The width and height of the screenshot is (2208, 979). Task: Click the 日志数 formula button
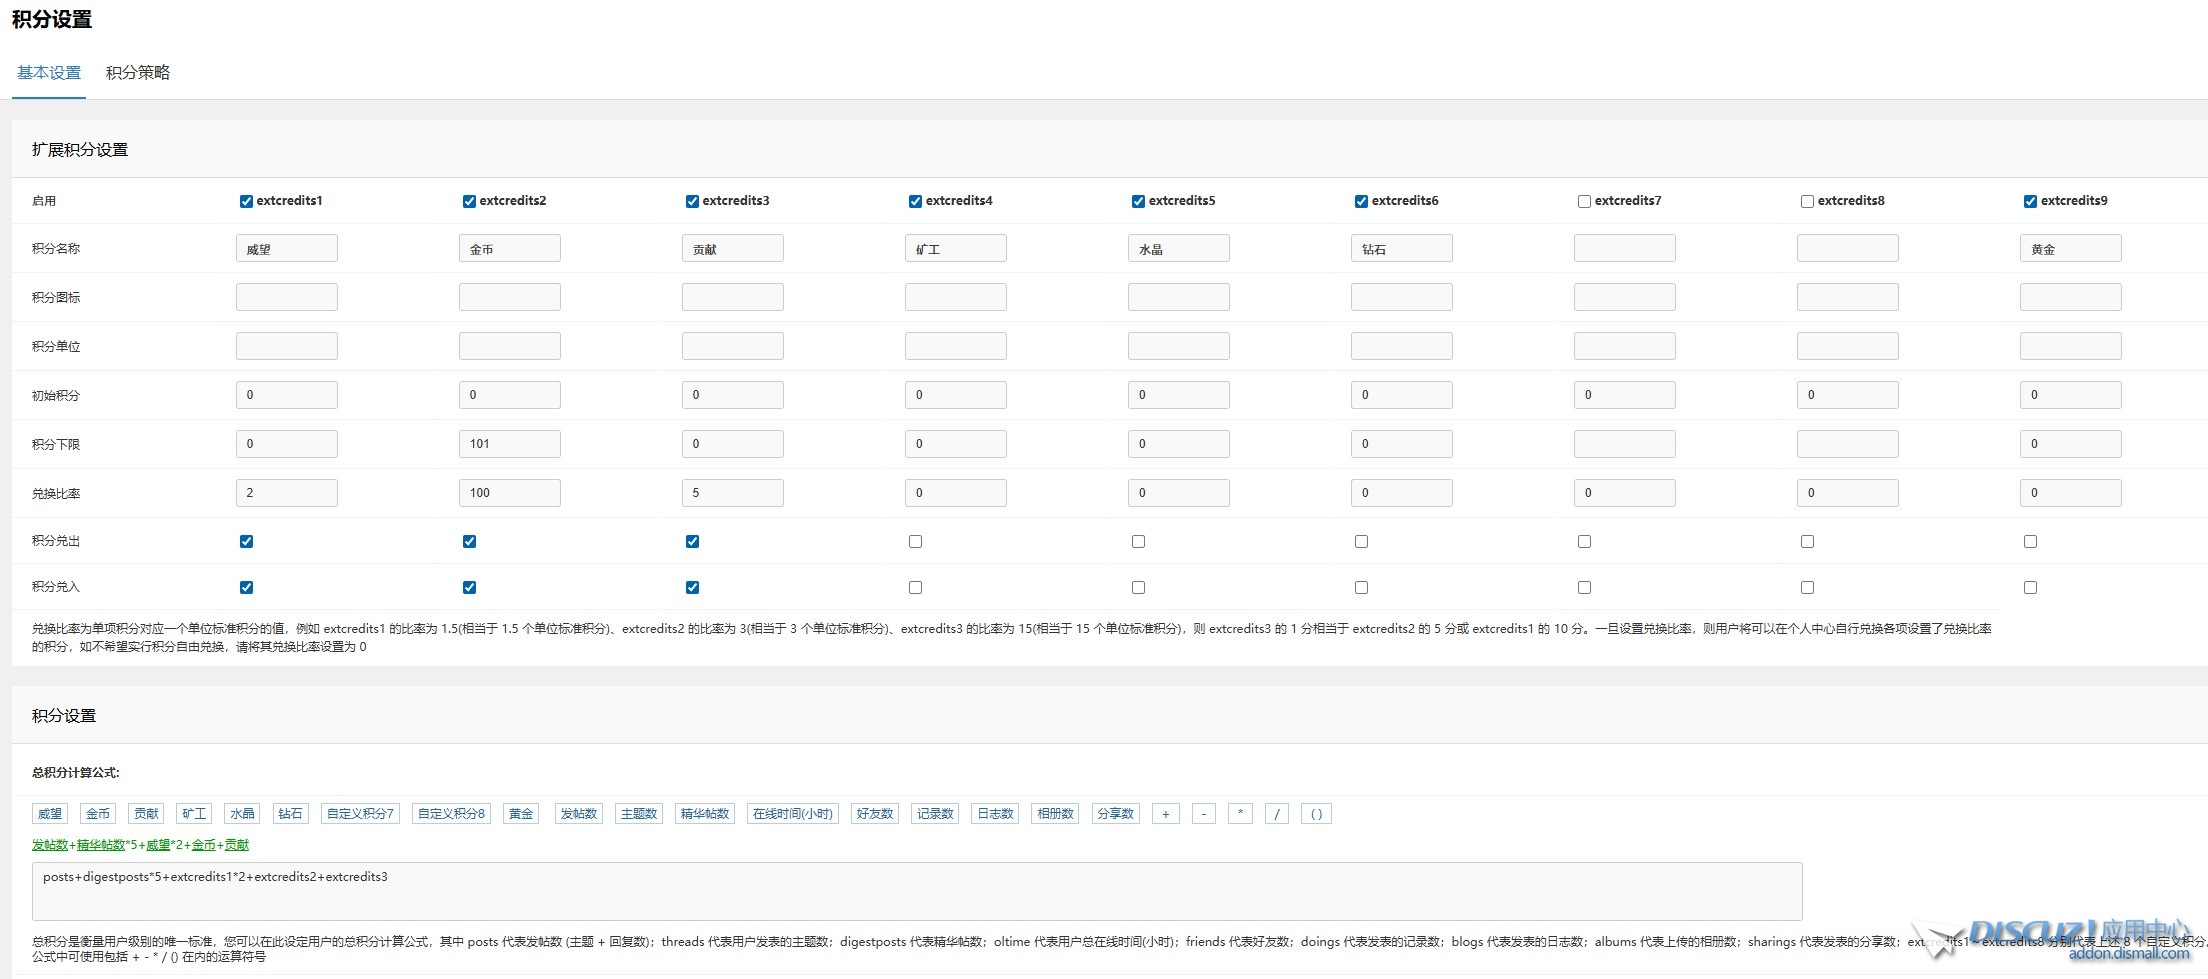point(995,814)
